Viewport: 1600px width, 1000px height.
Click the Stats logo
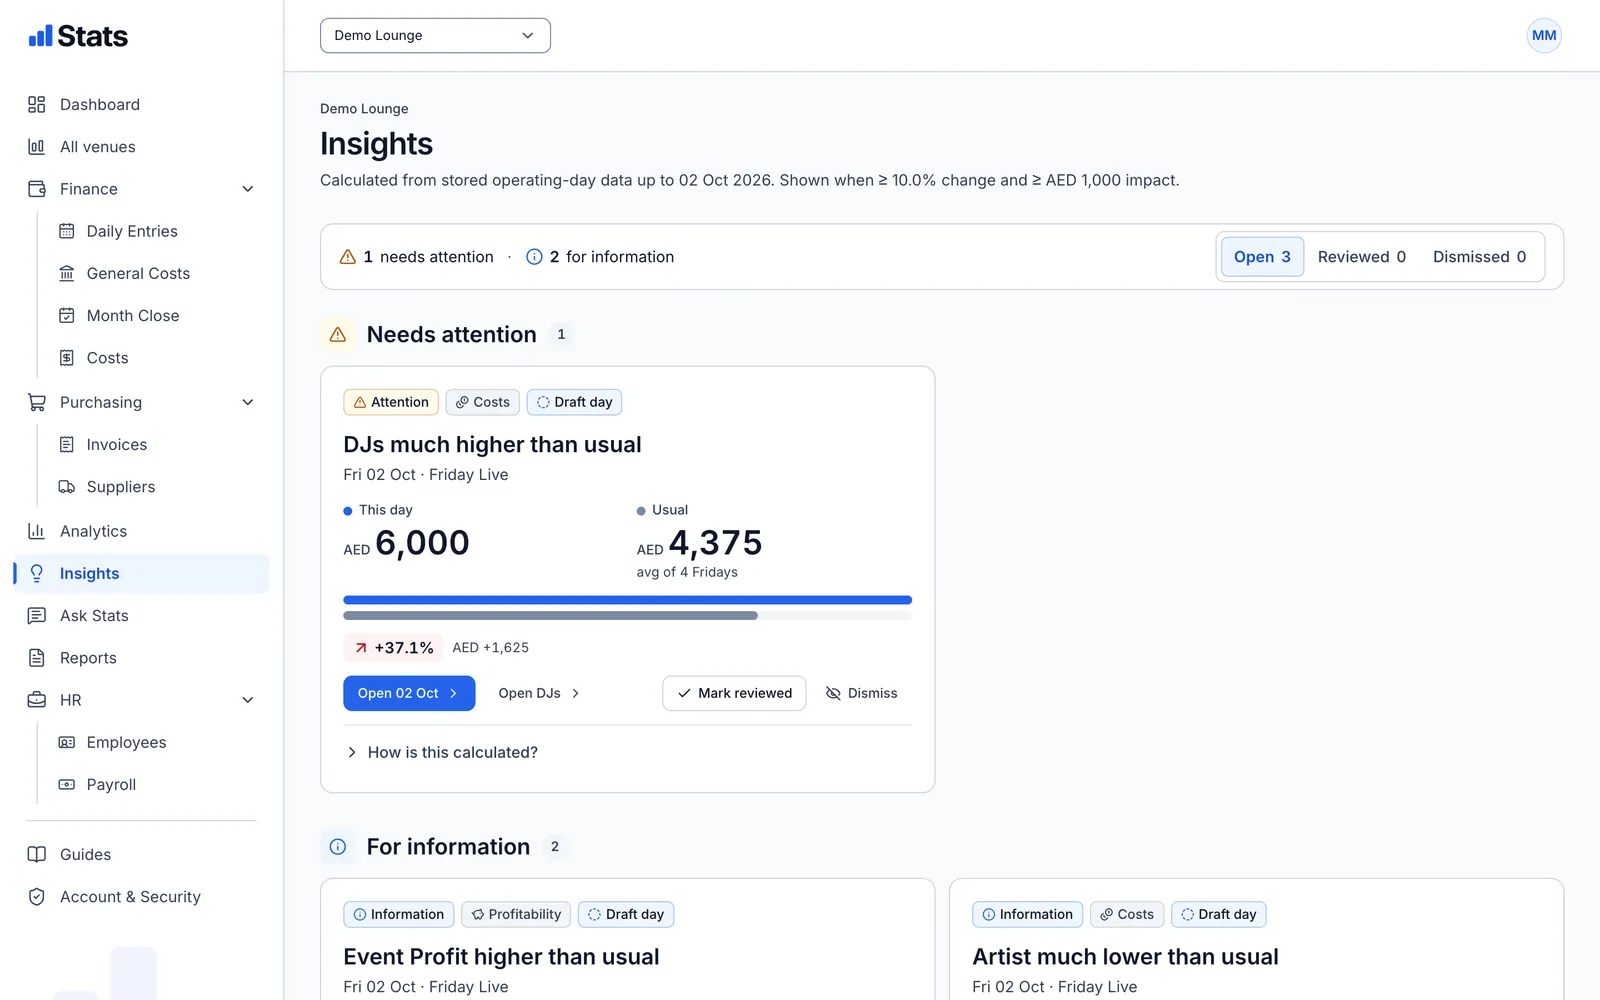point(78,36)
